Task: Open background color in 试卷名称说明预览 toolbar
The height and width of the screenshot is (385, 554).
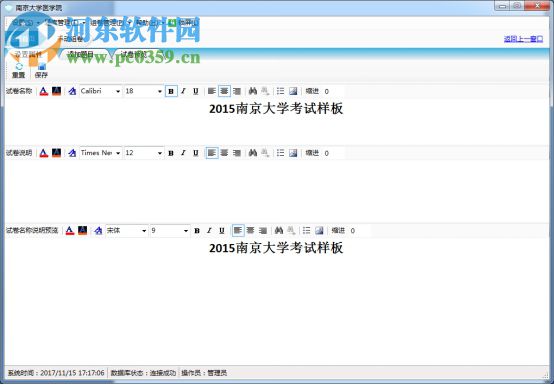Action: (x=83, y=231)
